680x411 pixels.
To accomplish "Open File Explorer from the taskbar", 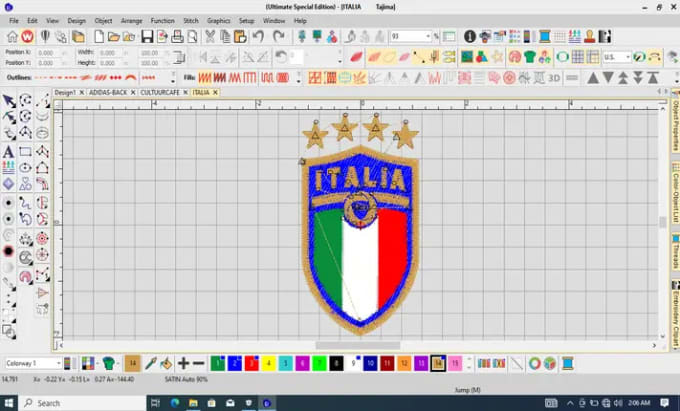I will [193, 403].
